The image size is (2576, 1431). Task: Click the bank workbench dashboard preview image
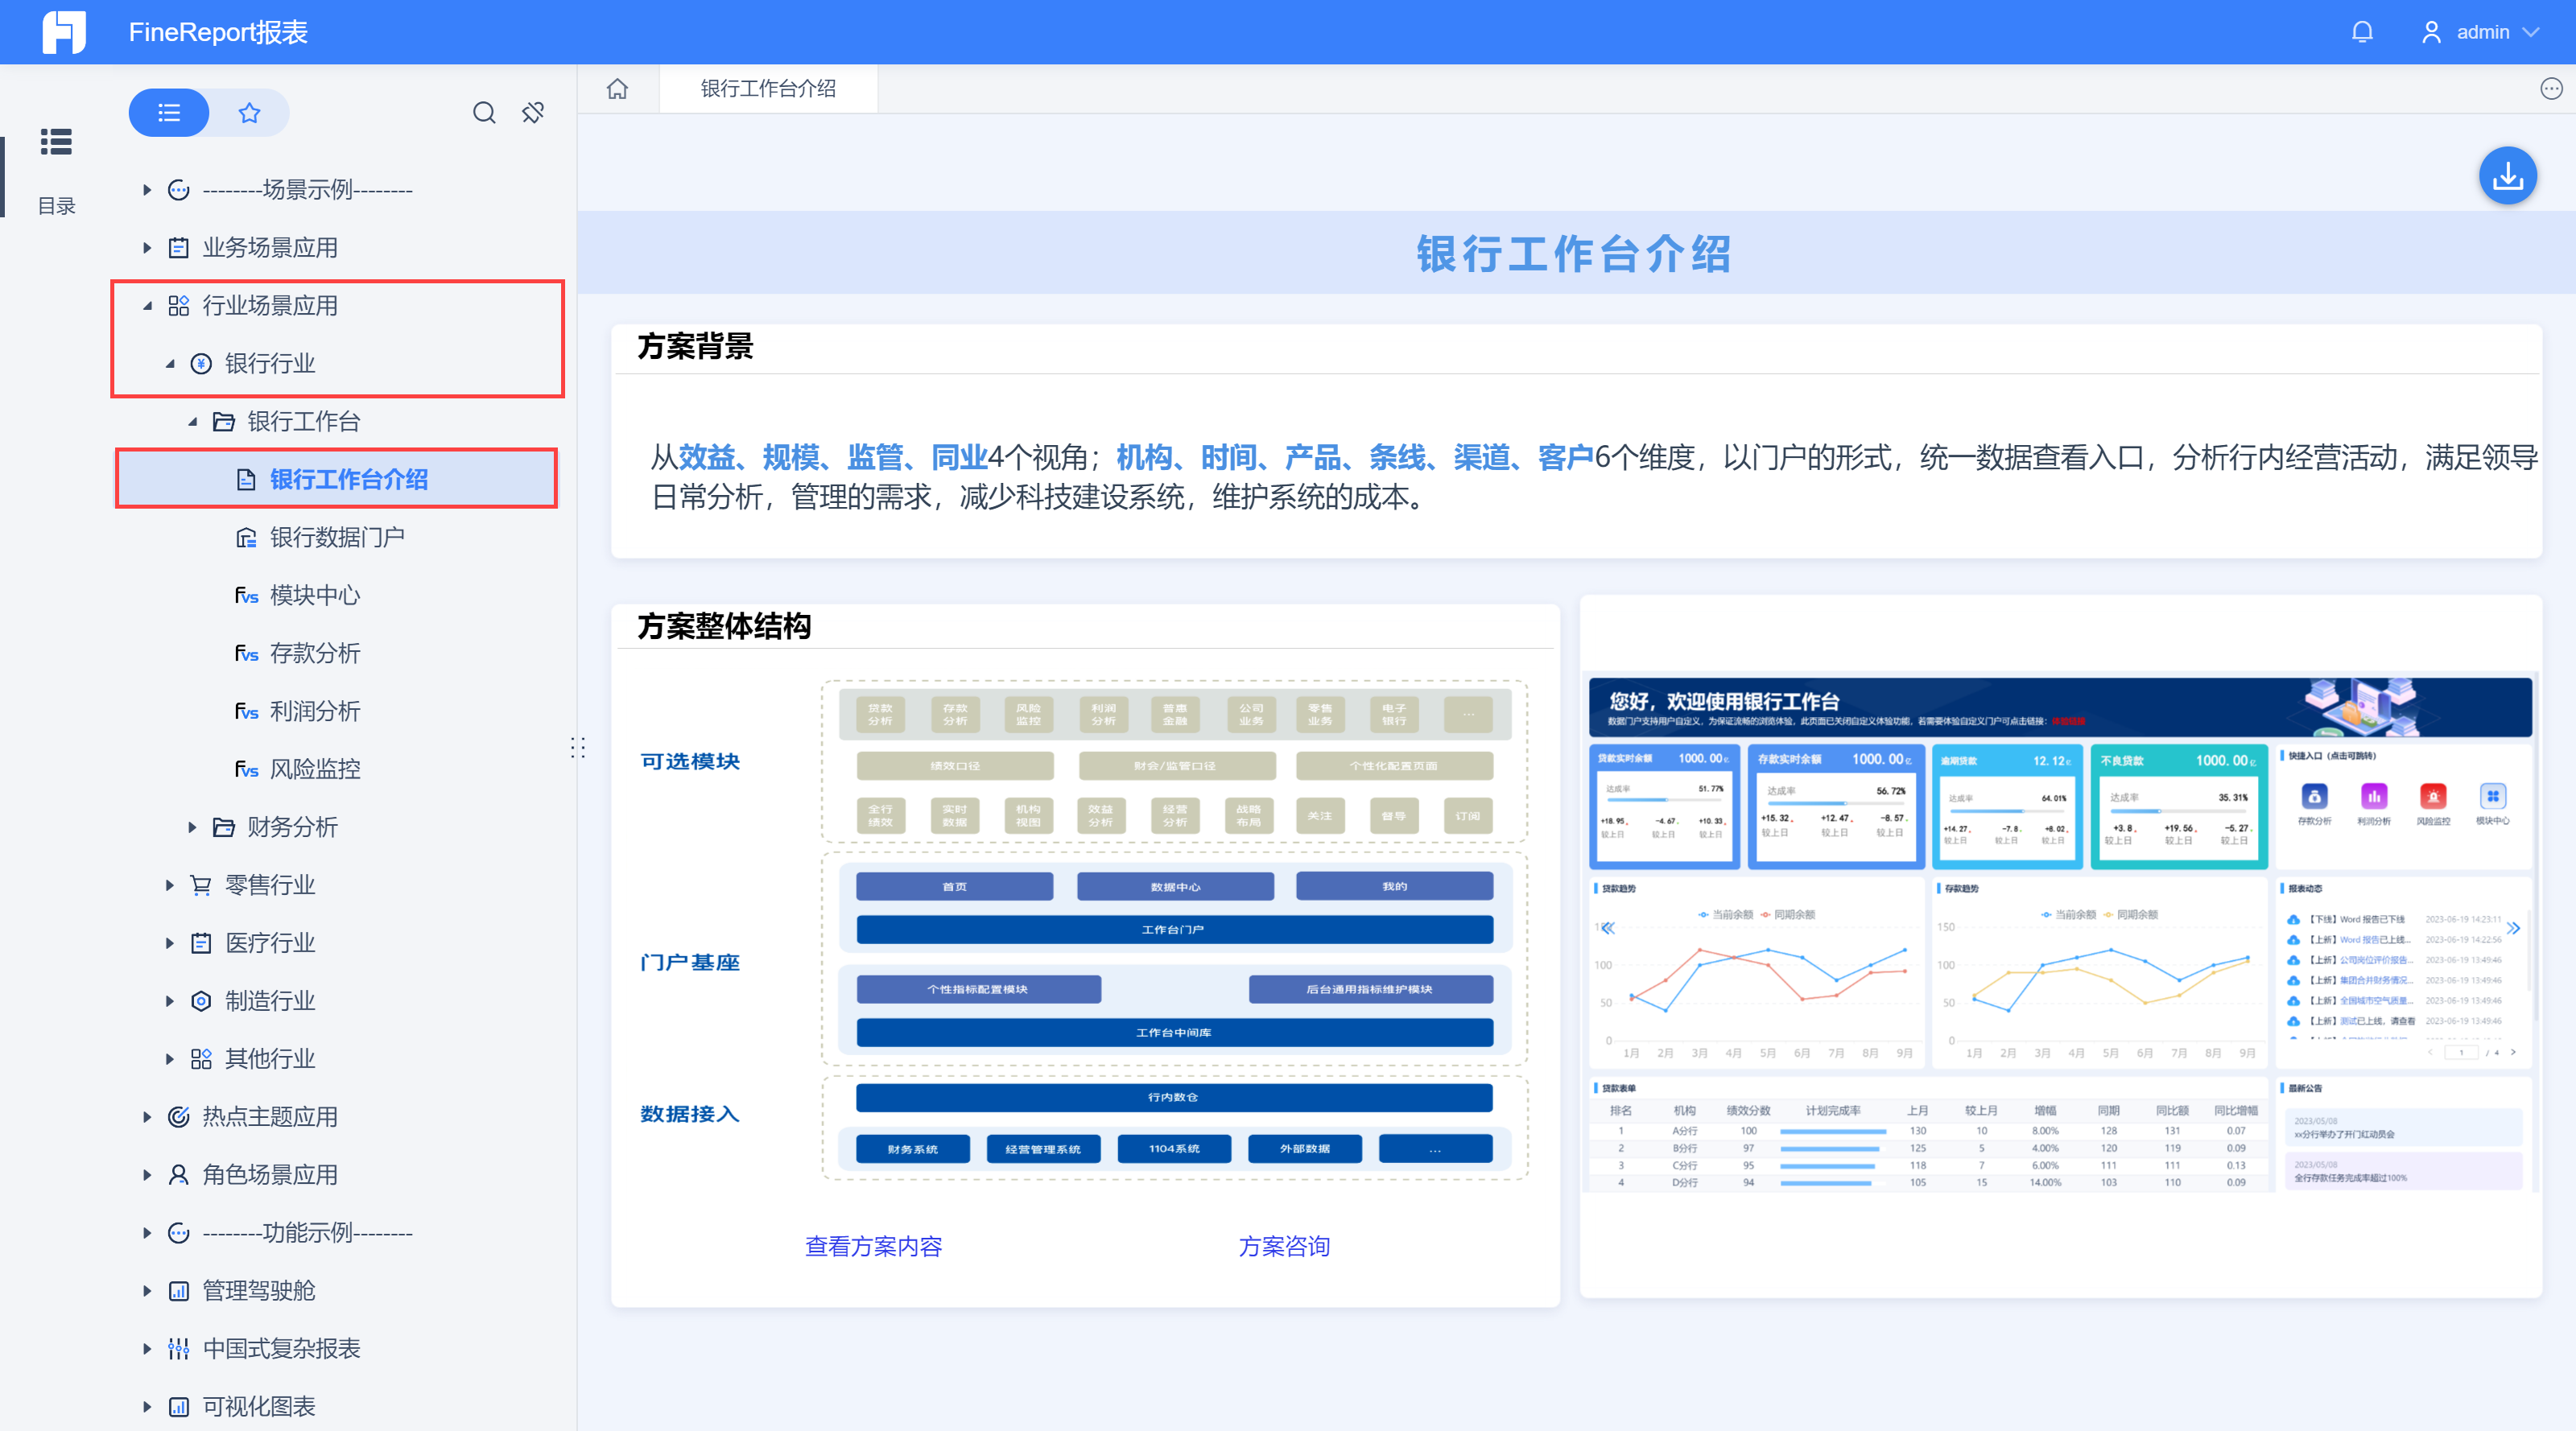2060,935
